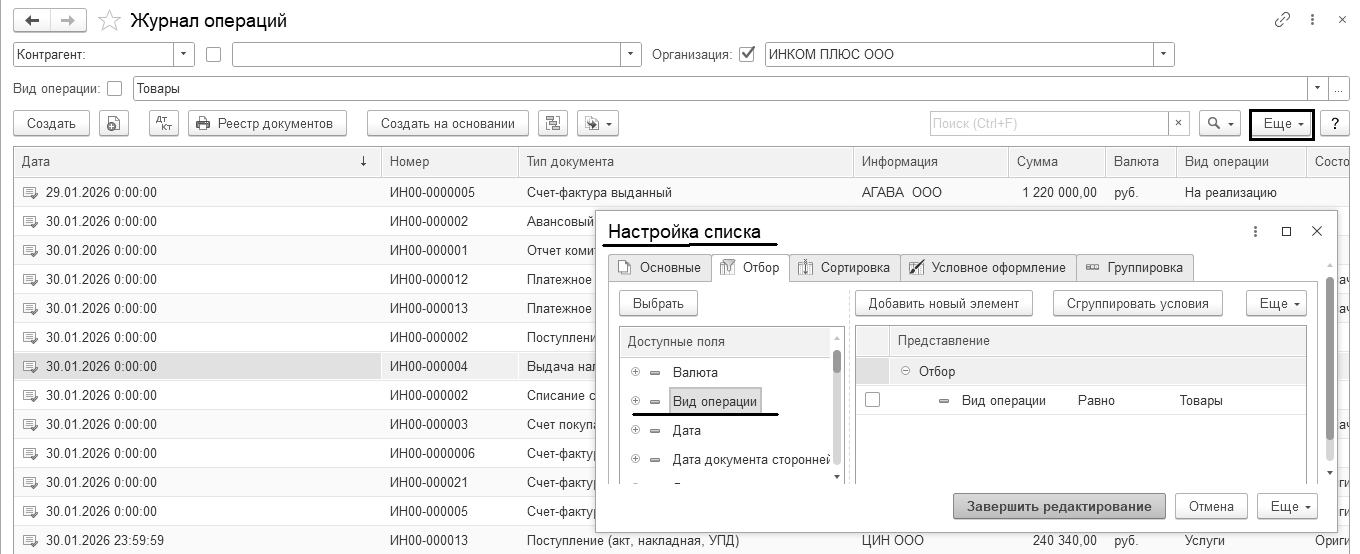Click the Тип документа column header

click(686, 161)
